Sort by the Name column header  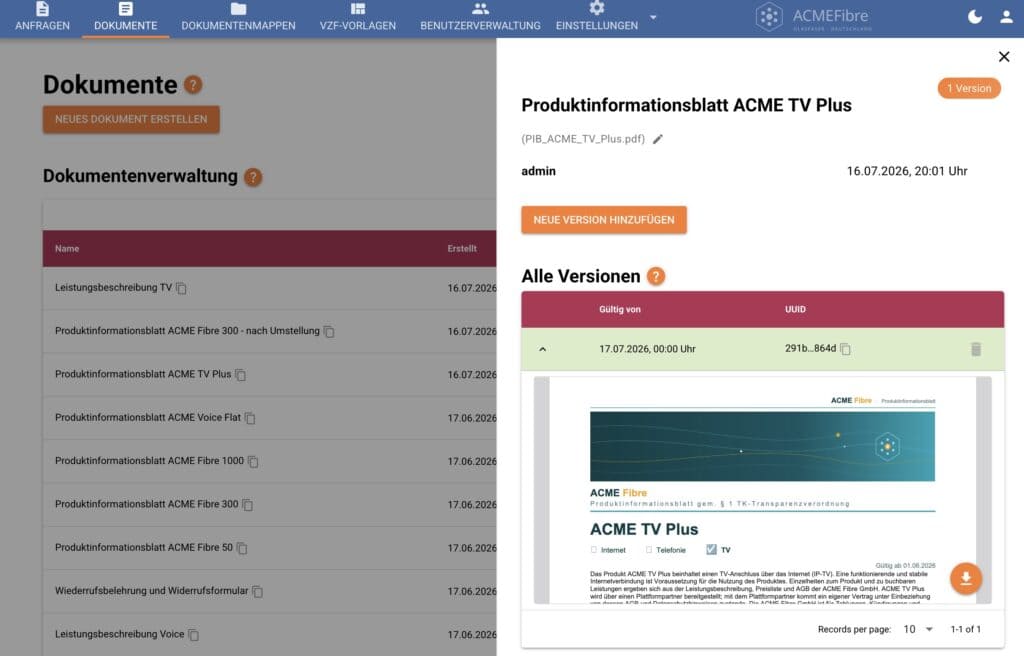pos(67,248)
